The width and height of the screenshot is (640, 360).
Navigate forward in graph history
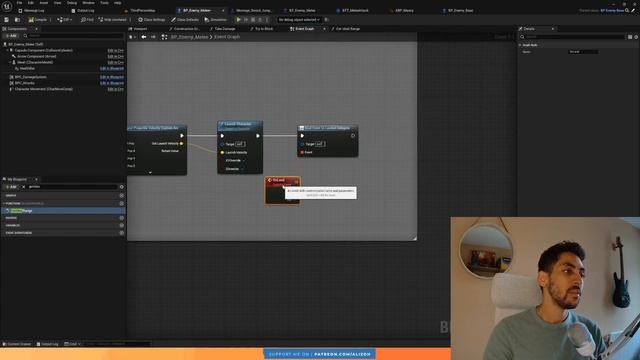pyautogui.click(x=153, y=37)
